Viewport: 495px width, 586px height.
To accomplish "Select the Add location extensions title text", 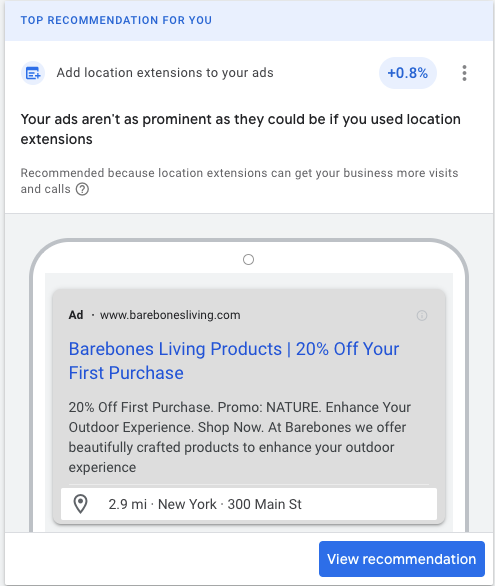I will 165,73.
